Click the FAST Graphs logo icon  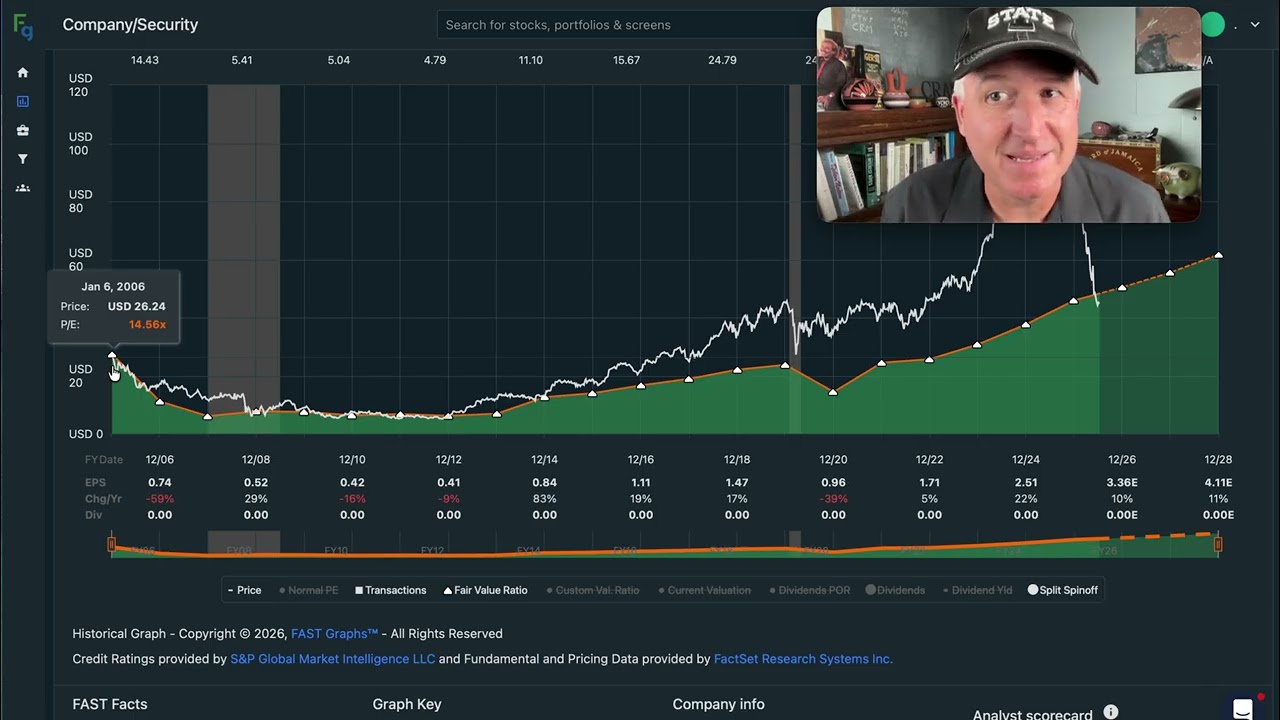23,26
